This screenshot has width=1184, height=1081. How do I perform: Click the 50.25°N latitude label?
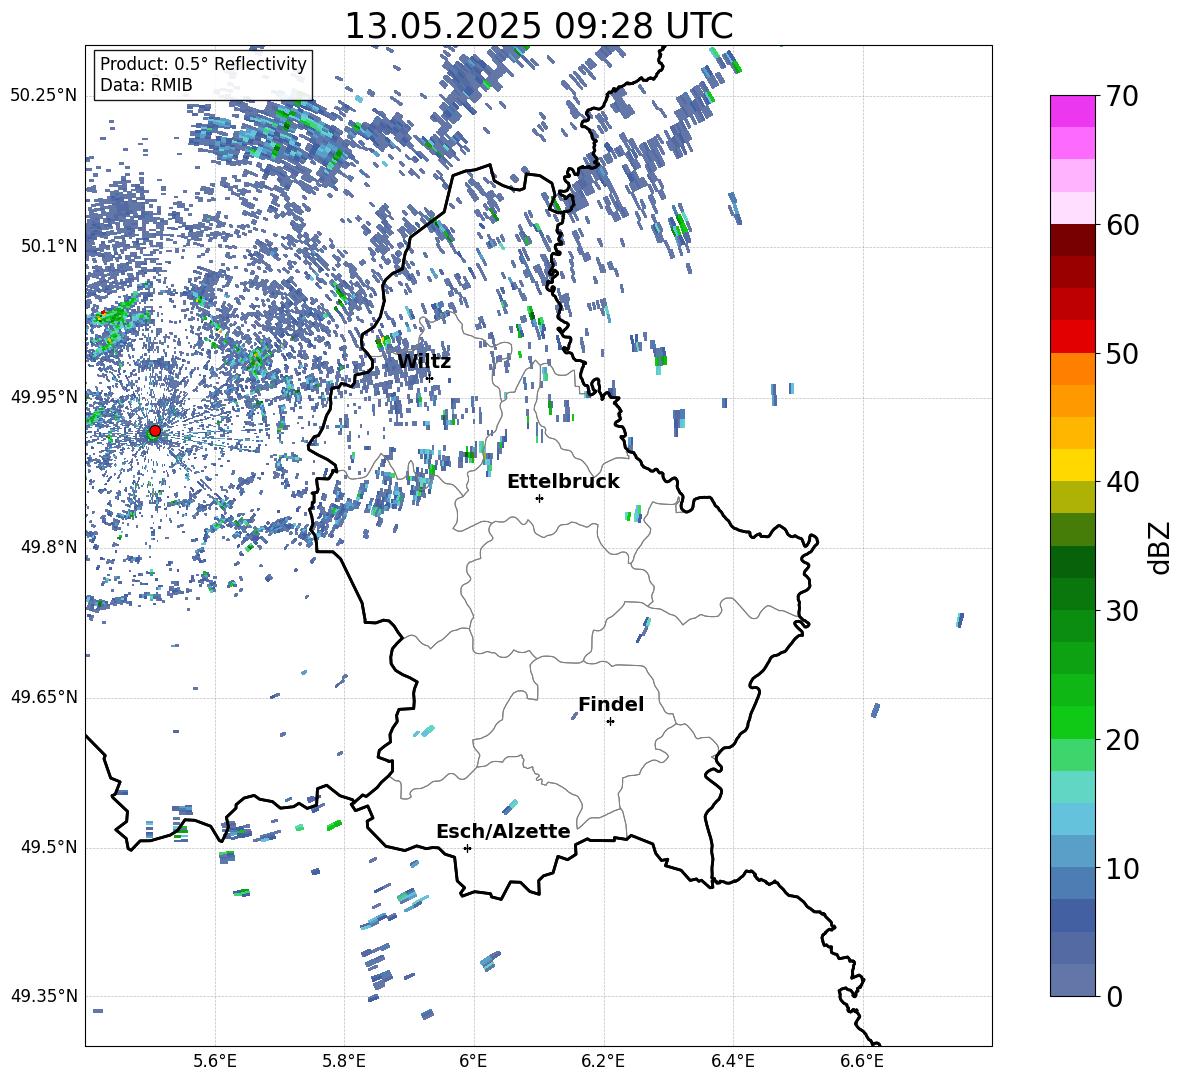tap(44, 96)
